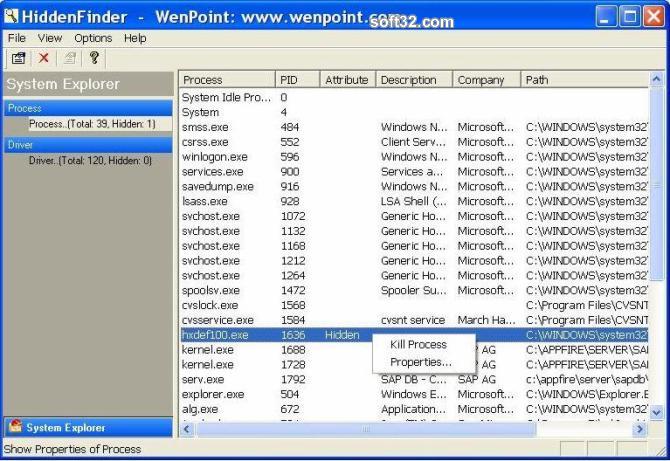The image size is (670, 461).
Task: Click the System Explorer bottom bar button
Action: [87, 428]
